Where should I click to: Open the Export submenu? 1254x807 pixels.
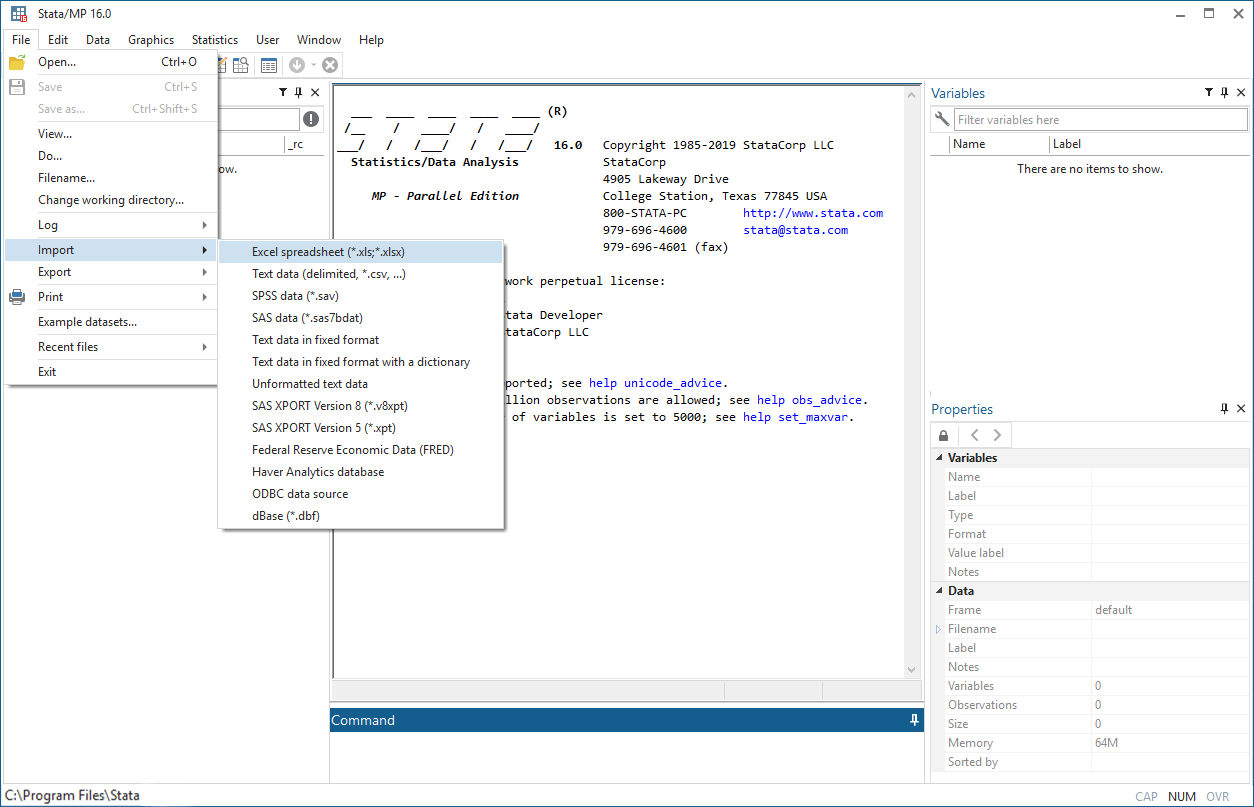54,271
